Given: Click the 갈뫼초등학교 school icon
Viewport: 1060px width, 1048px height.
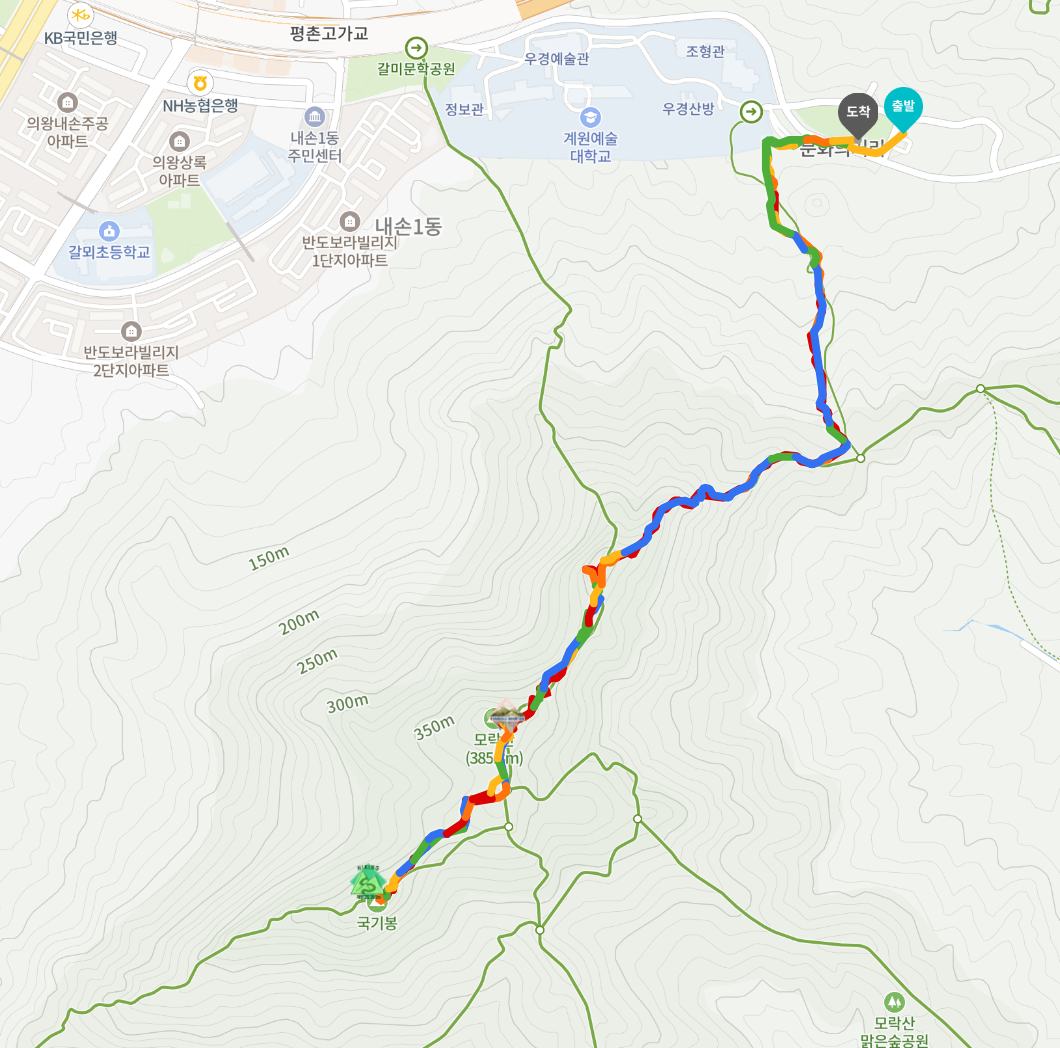Looking at the screenshot, I should click(x=109, y=231).
